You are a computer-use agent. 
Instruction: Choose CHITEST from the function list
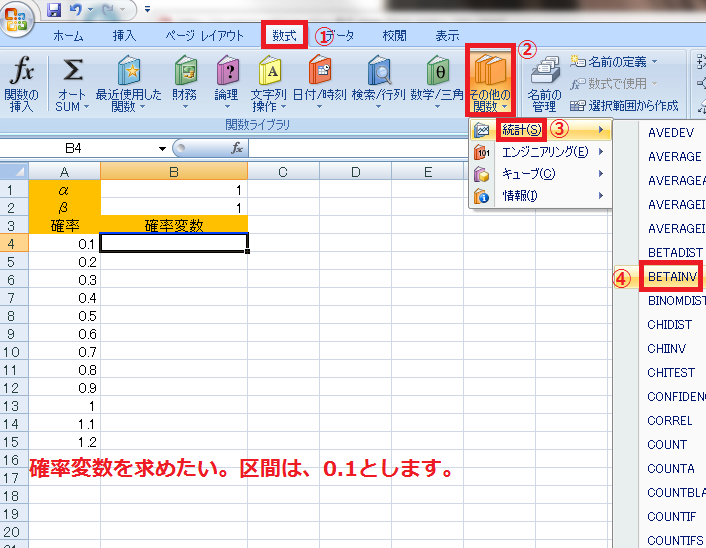point(671,372)
